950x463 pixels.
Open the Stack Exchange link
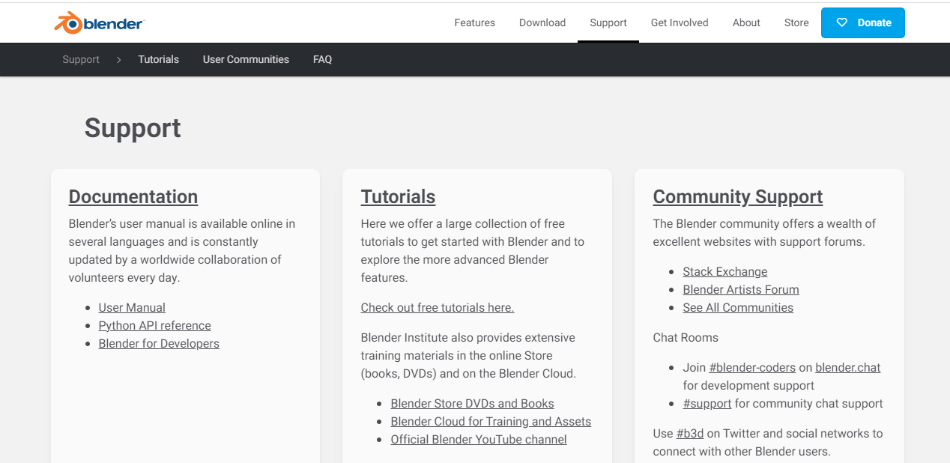coord(725,271)
